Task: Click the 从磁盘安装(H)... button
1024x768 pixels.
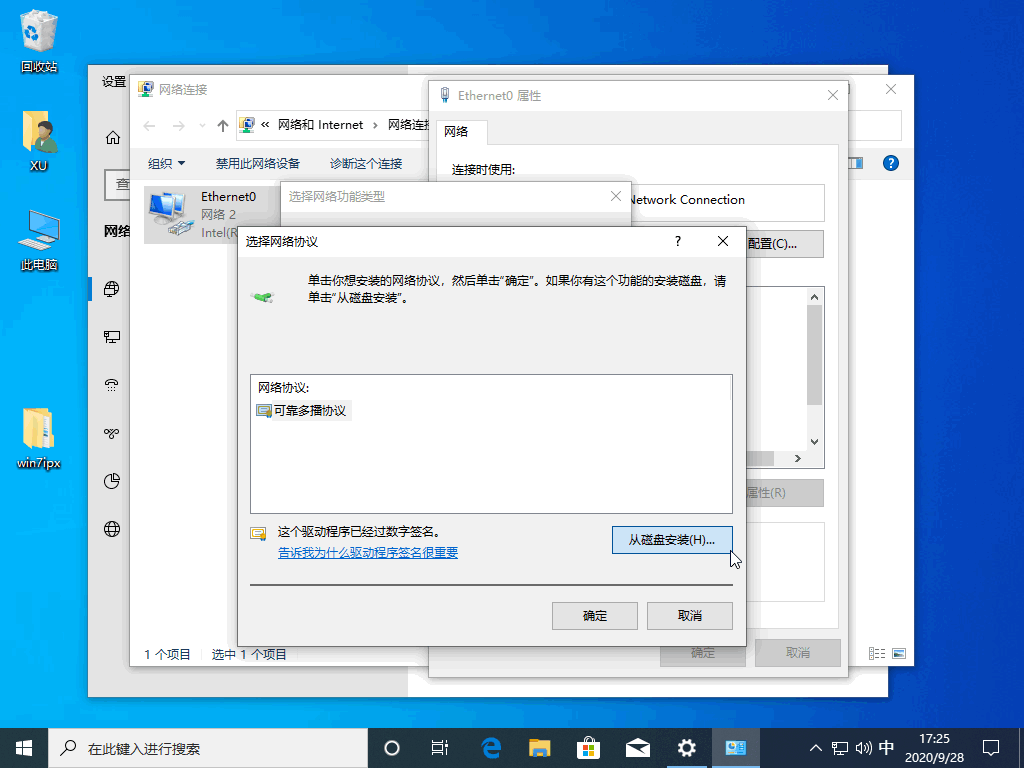Action: pyautogui.click(x=672, y=540)
